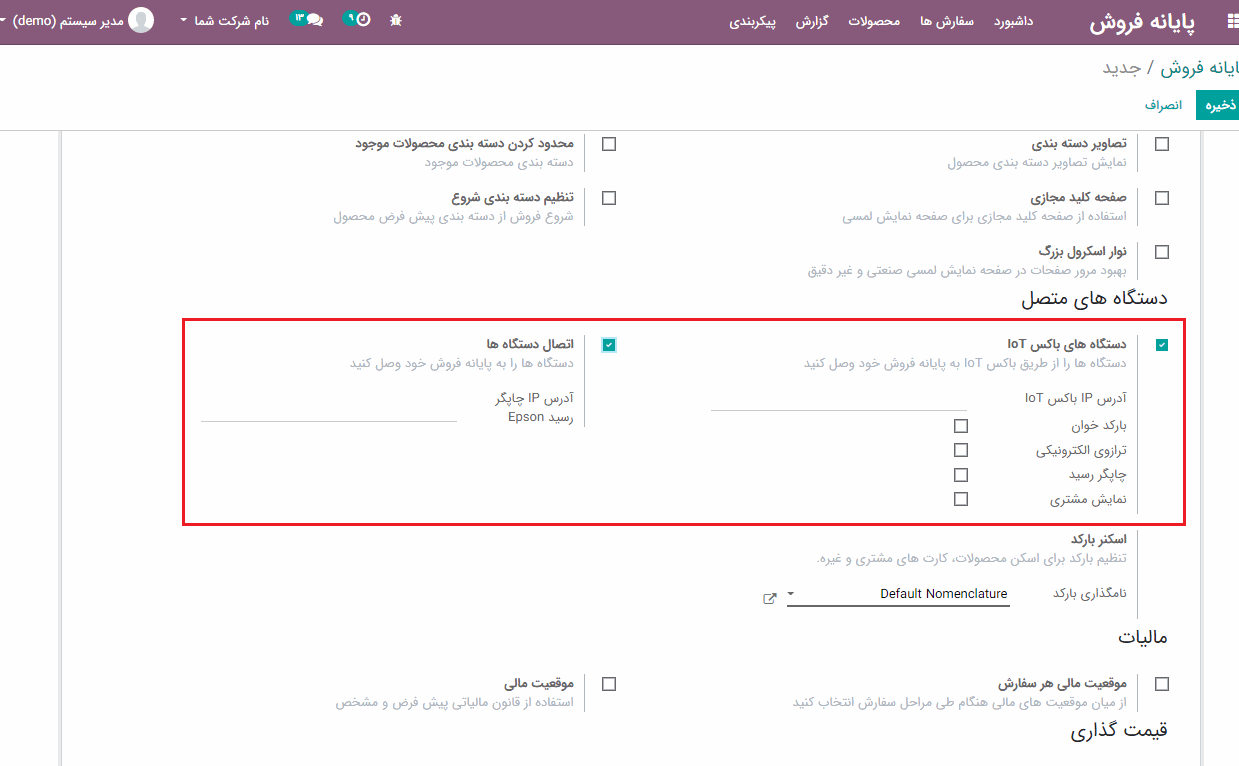This screenshot has width=1239, height=766.
Task: Open the chat conversations icon
Action: coord(314,20)
